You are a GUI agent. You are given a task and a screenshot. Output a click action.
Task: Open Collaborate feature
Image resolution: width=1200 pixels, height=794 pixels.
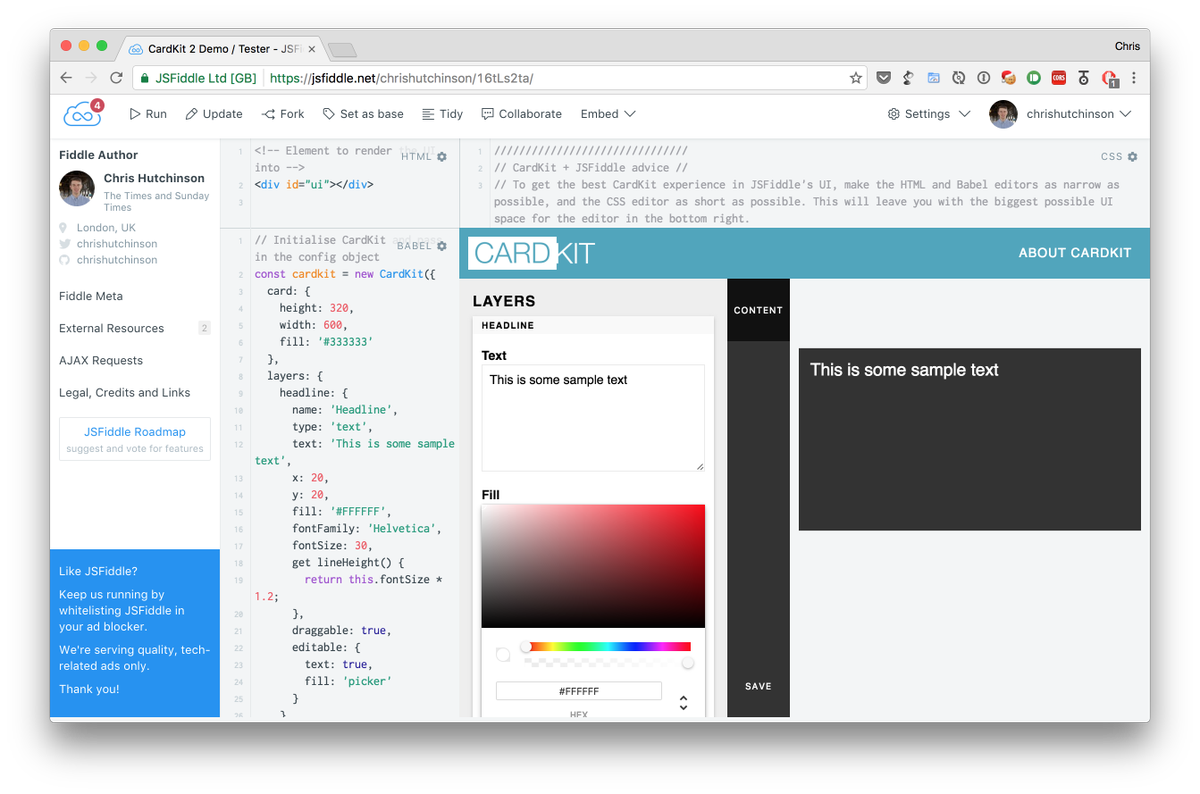coord(522,114)
